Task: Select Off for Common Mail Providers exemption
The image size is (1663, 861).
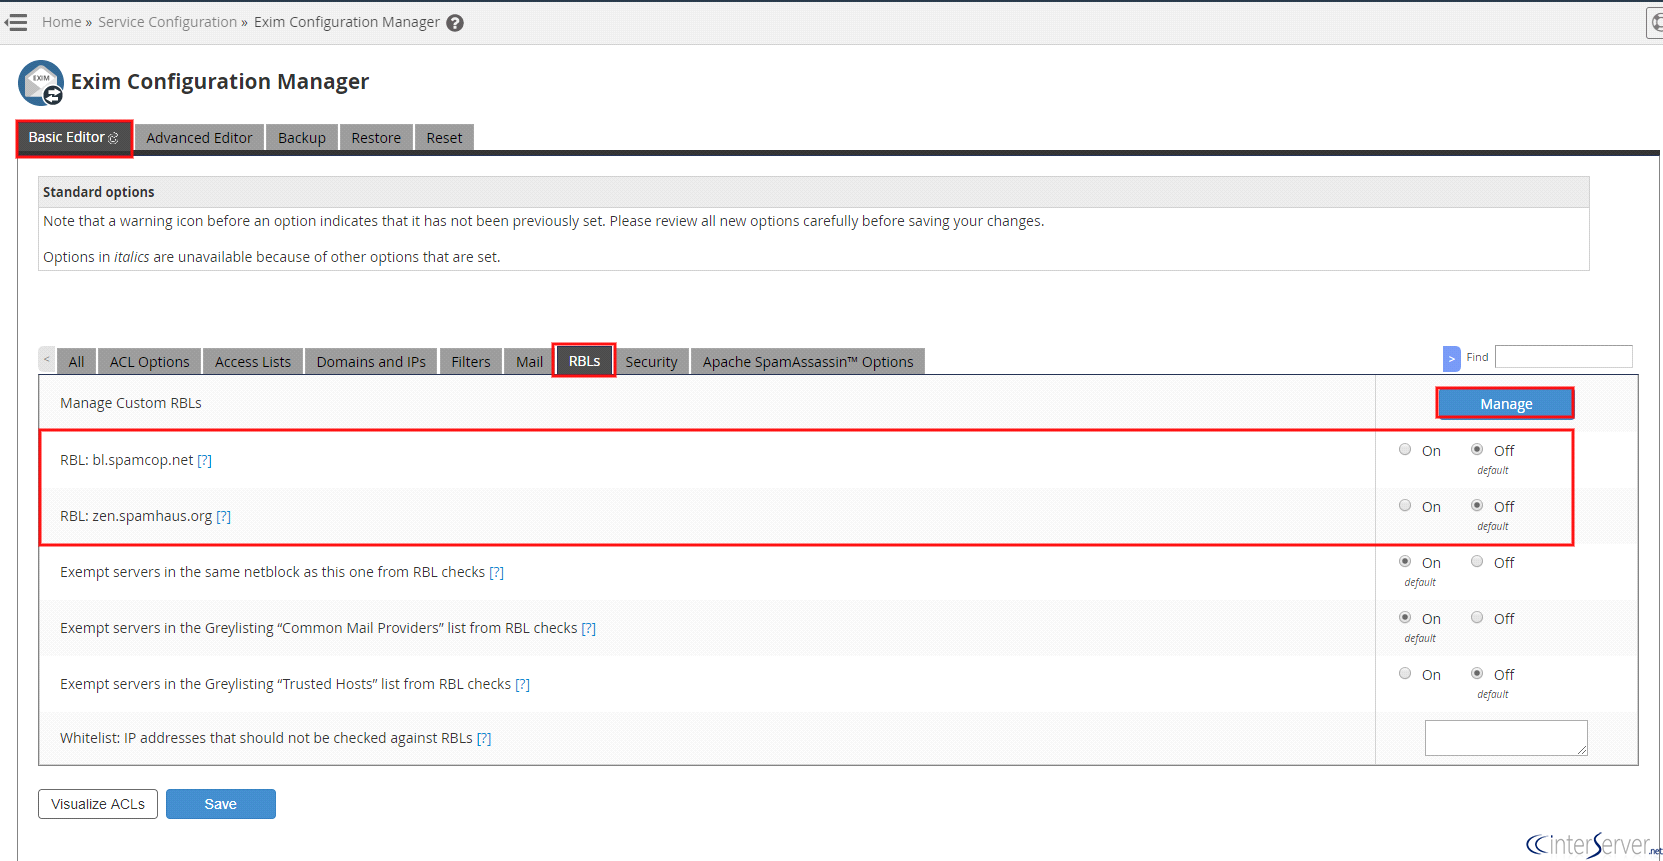Action: [x=1477, y=618]
